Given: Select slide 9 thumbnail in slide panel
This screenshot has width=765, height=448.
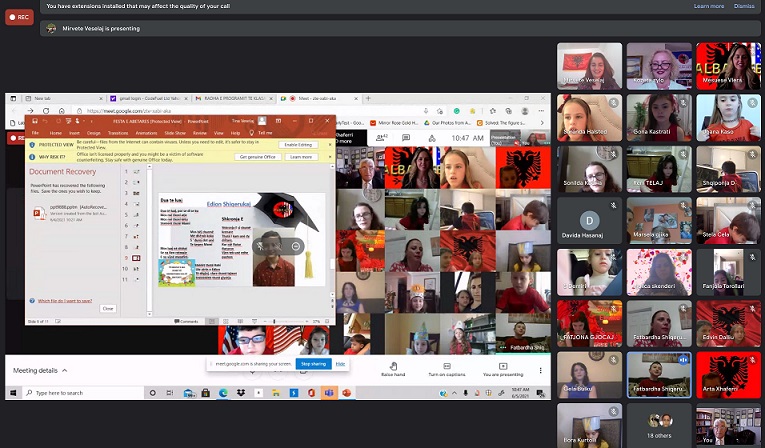Looking at the screenshot, I should [136, 258].
